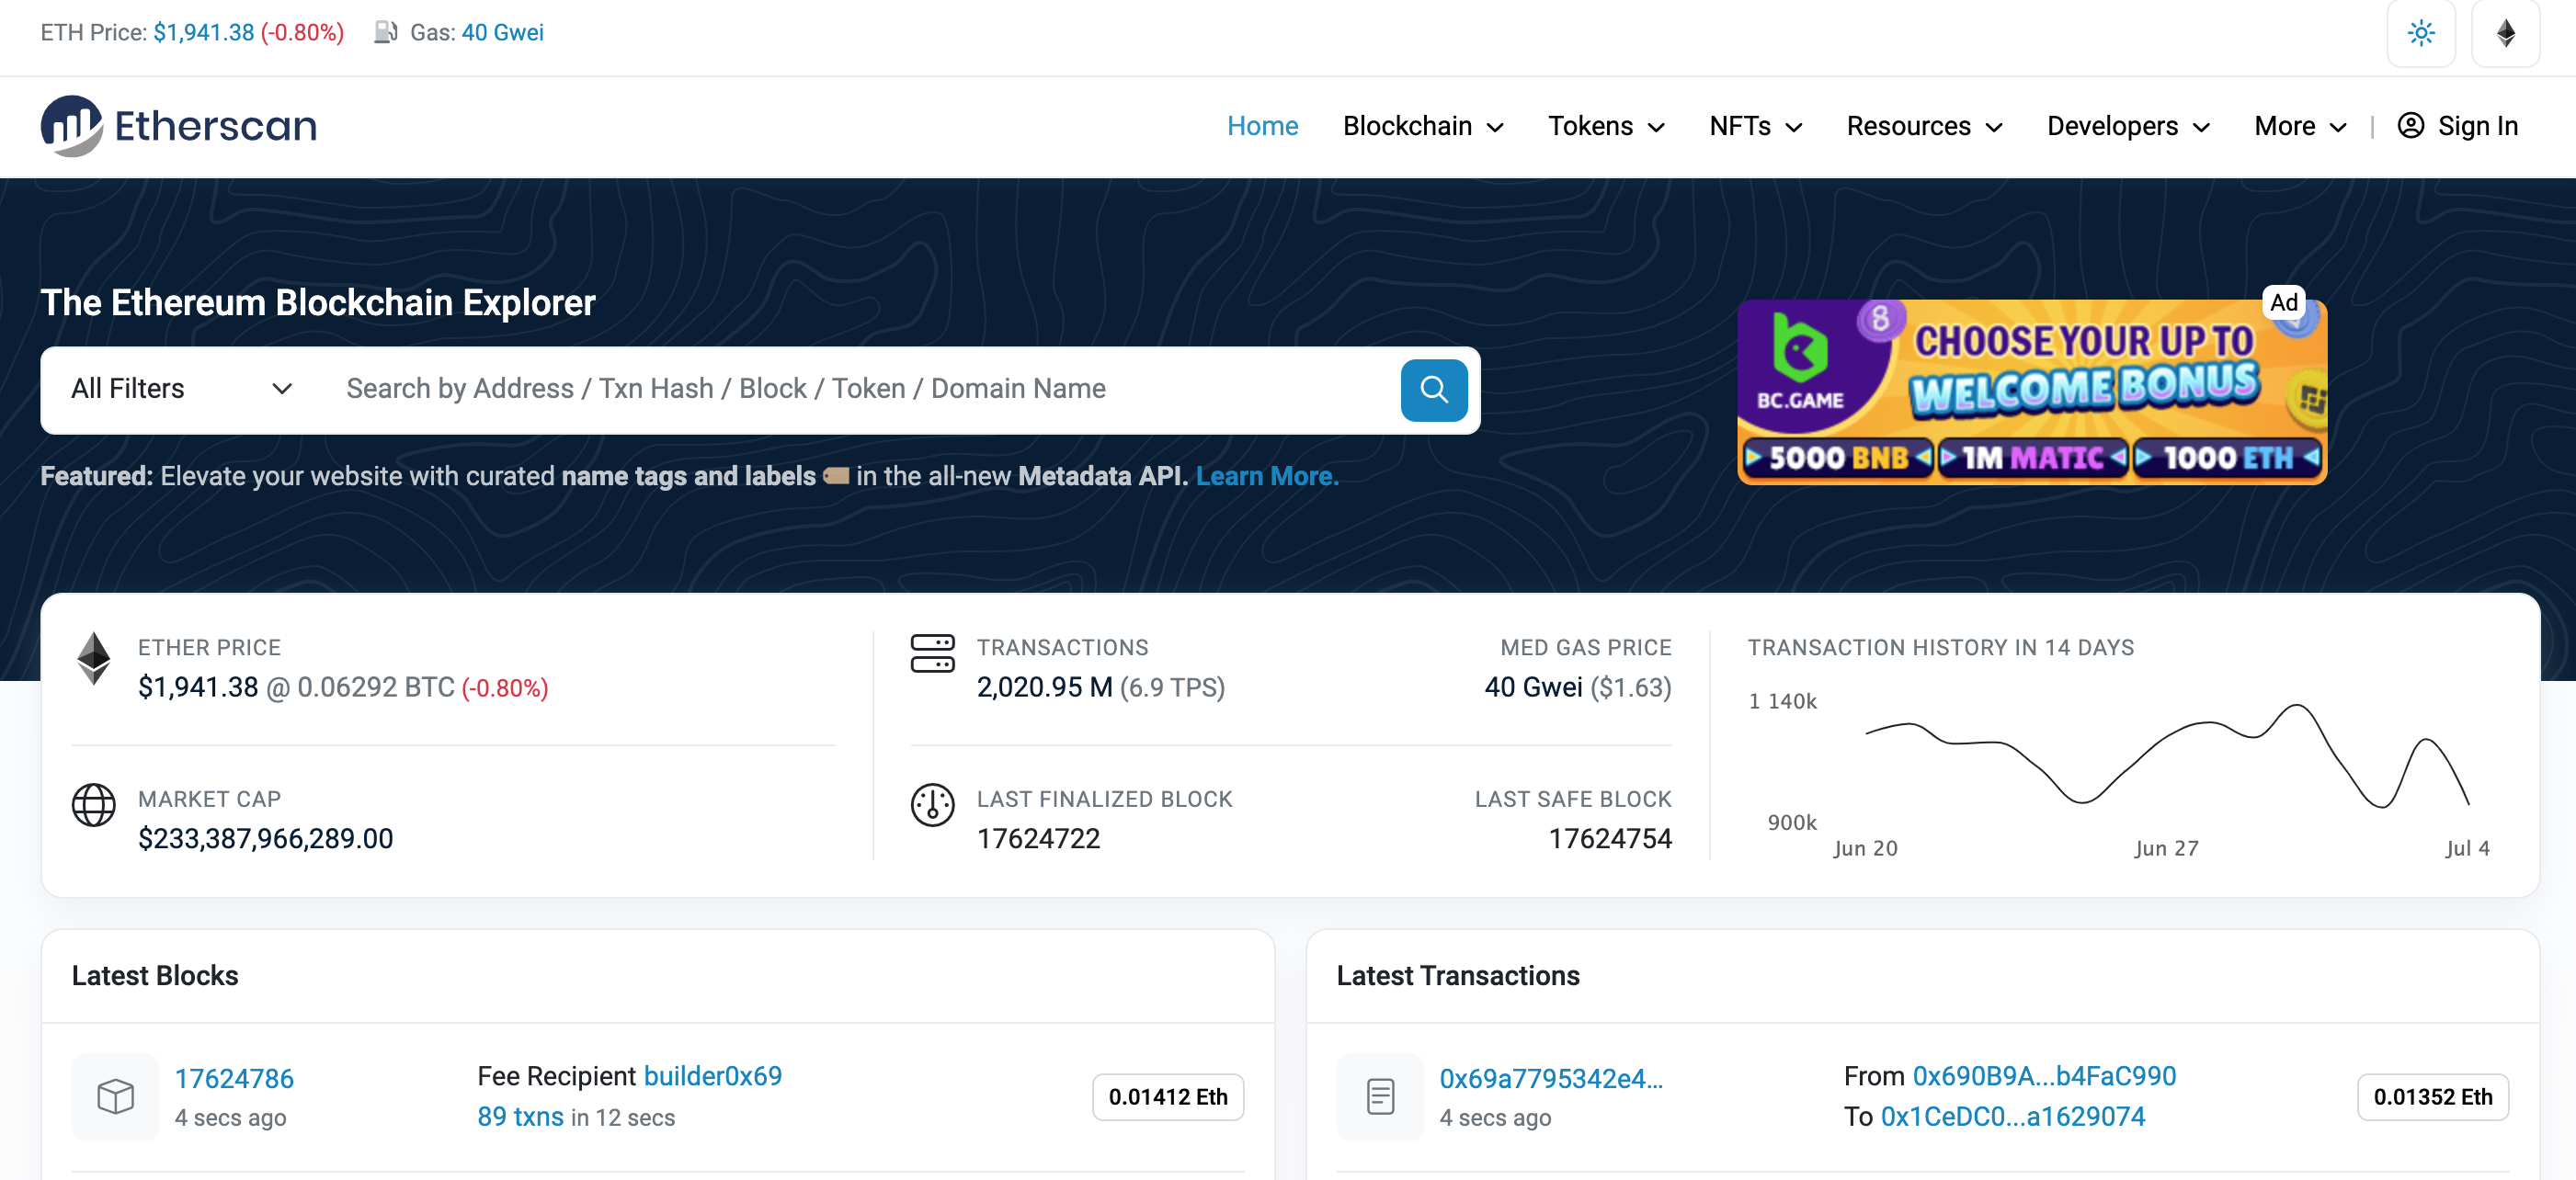Click the 0.01412 Eth block reward badge
The width and height of the screenshot is (2576, 1180).
click(x=1167, y=1096)
